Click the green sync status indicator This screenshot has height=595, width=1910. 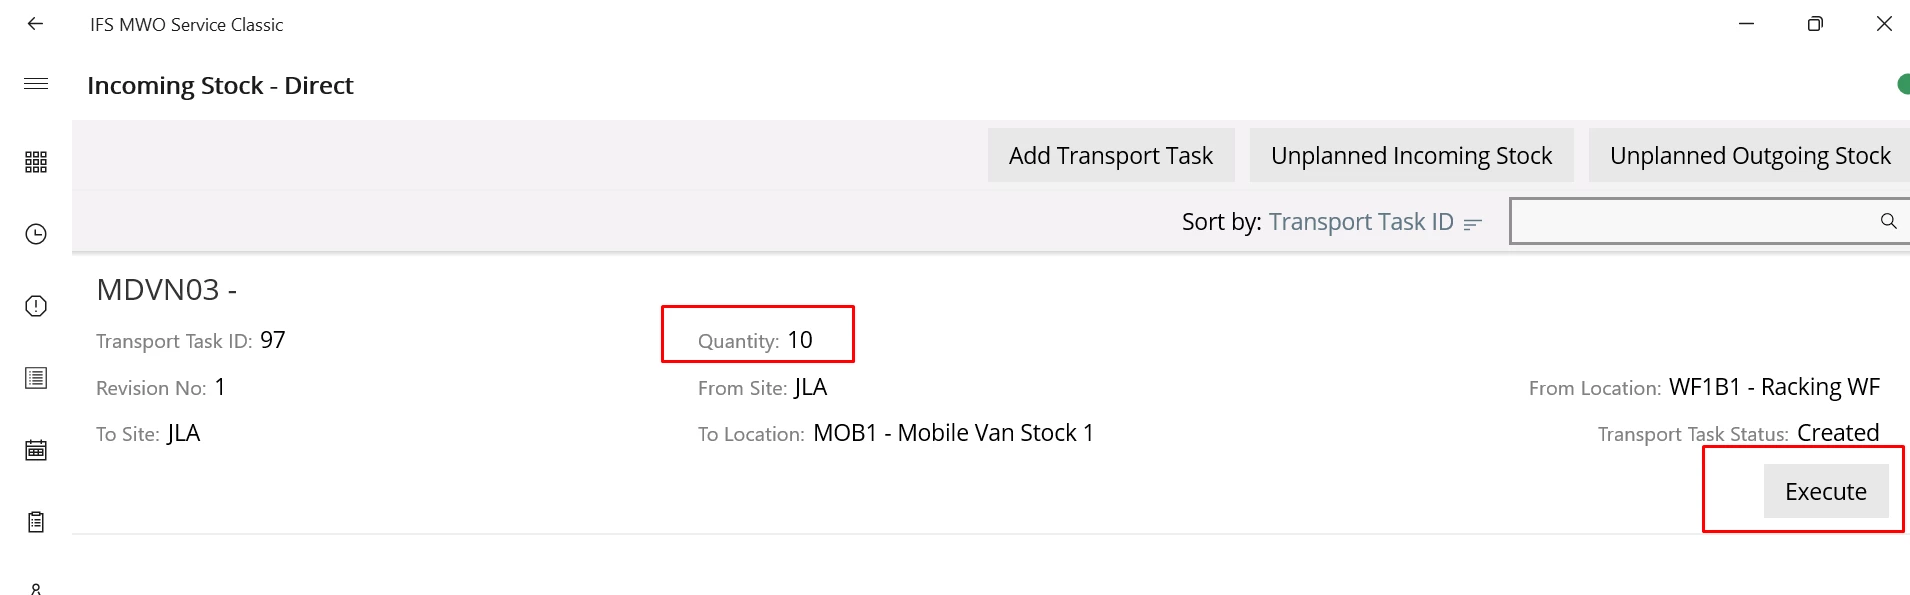pyautogui.click(x=1903, y=85)
